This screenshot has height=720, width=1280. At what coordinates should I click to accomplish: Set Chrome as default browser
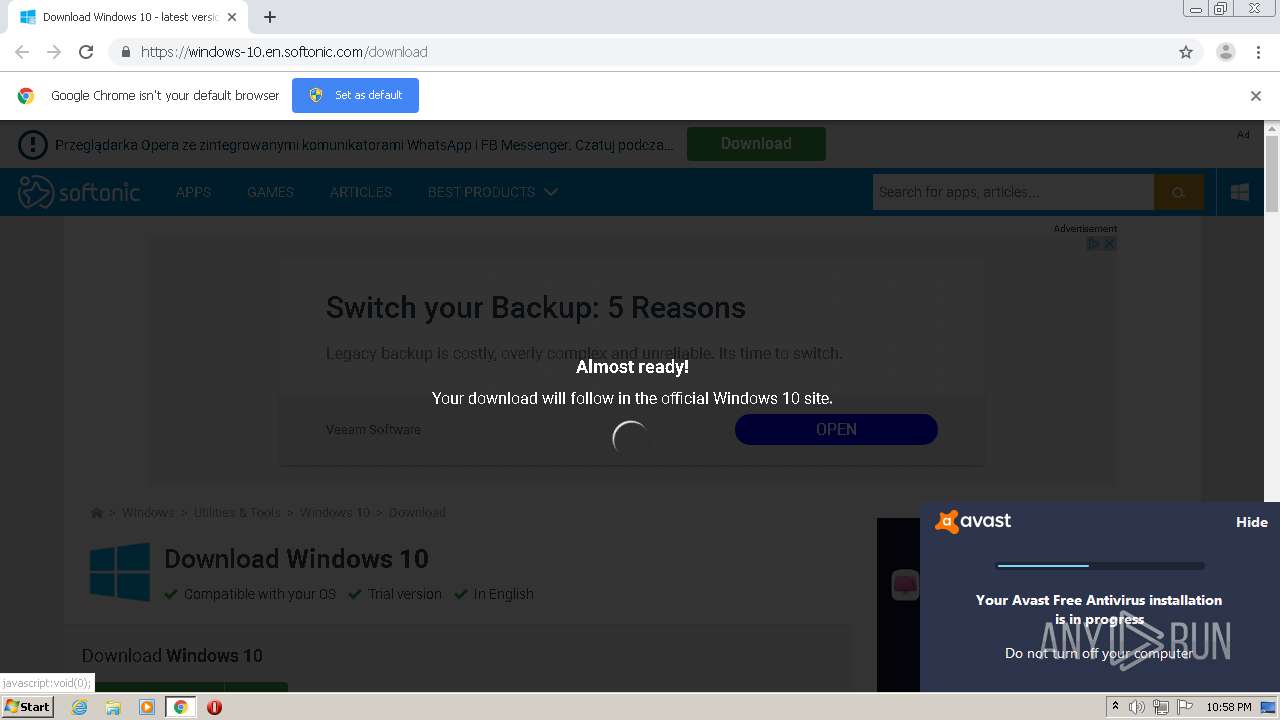355,95
